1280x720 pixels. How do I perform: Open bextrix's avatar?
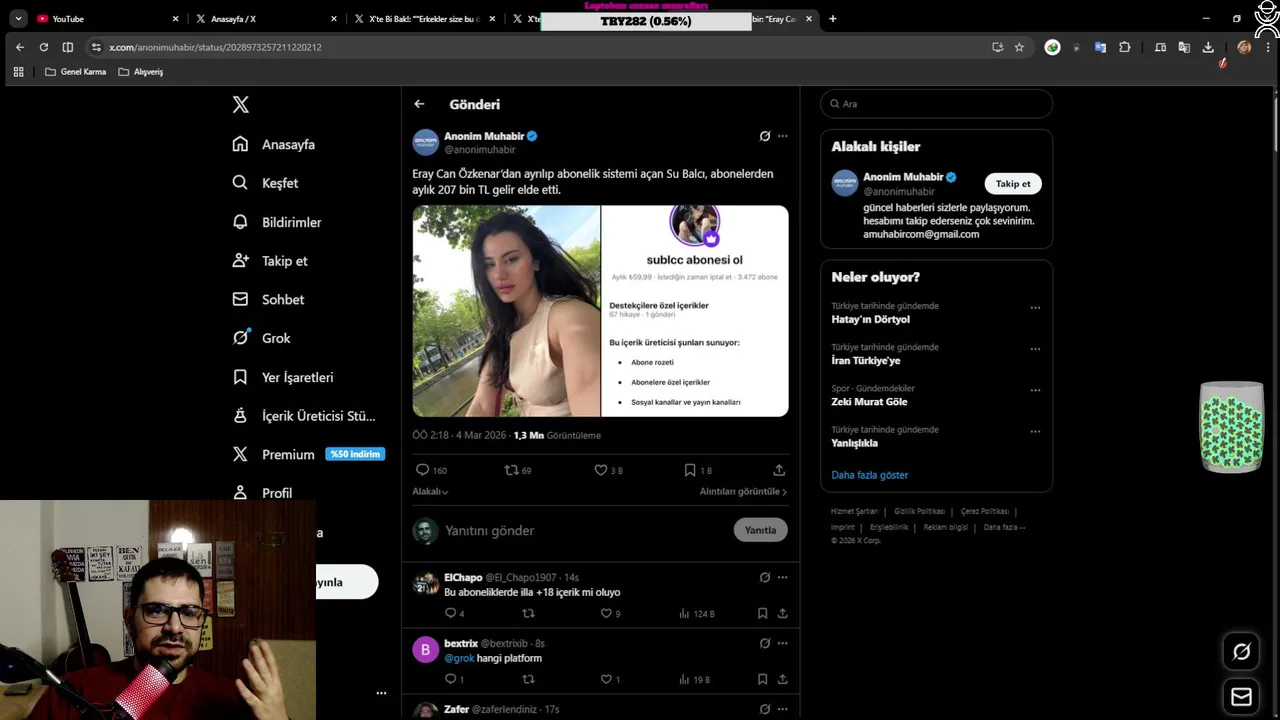(x=425, y=650)
